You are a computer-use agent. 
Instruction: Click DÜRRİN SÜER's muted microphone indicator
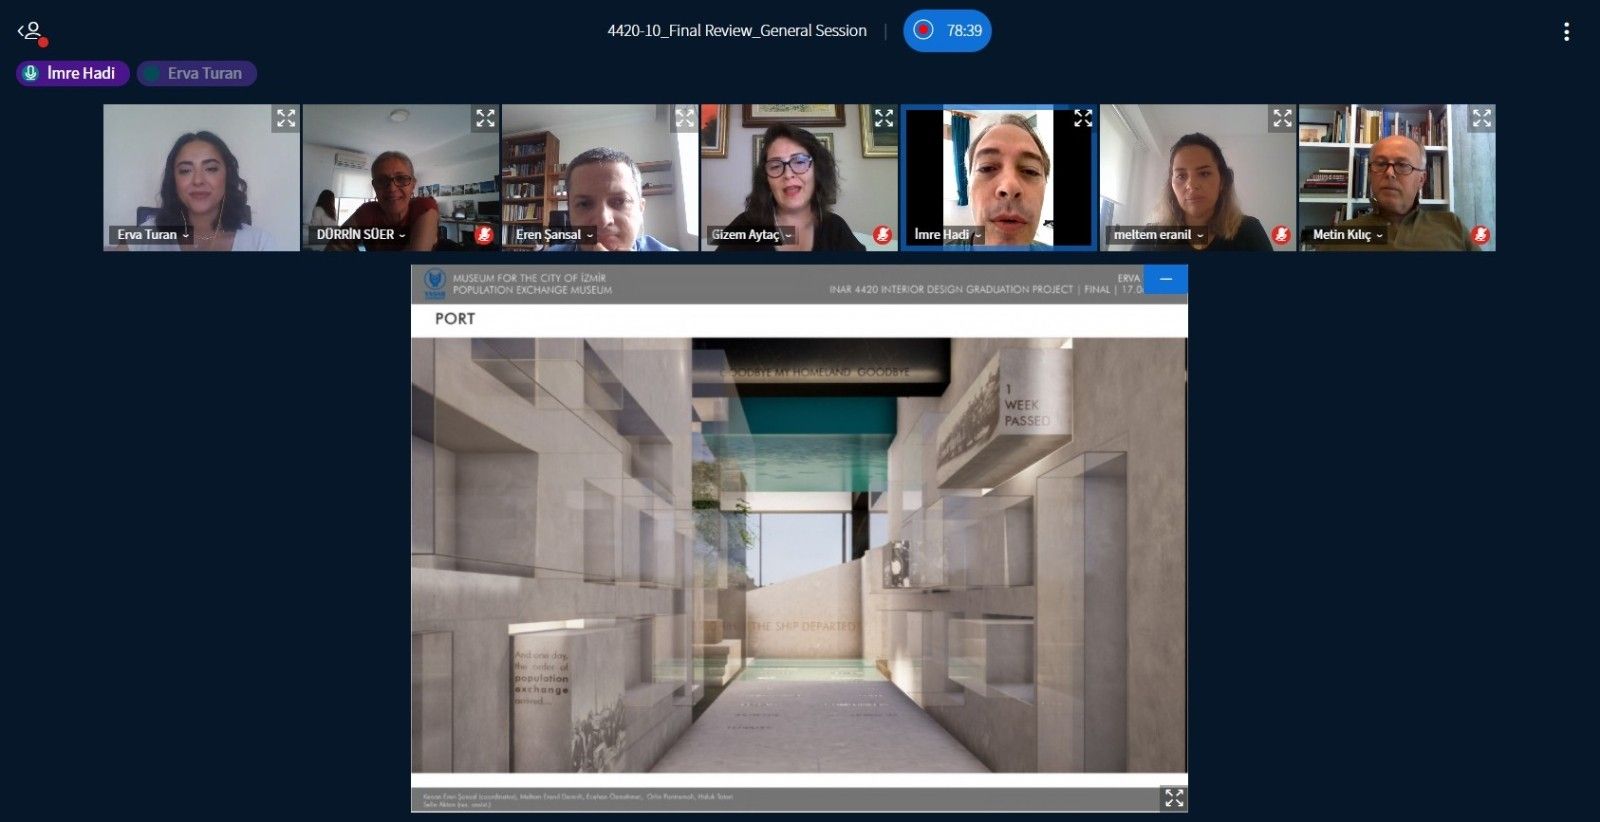click(484, 235)
